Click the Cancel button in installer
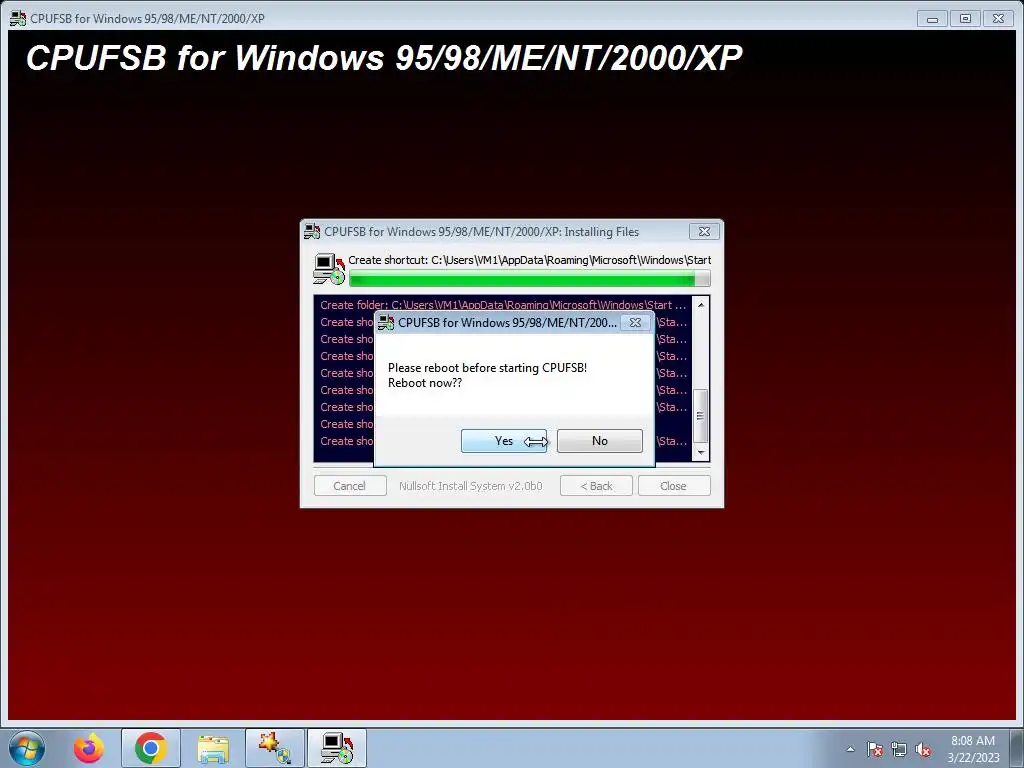Image resolution: width=1024 pixels, height=768 pixels. tap(349, 486)
